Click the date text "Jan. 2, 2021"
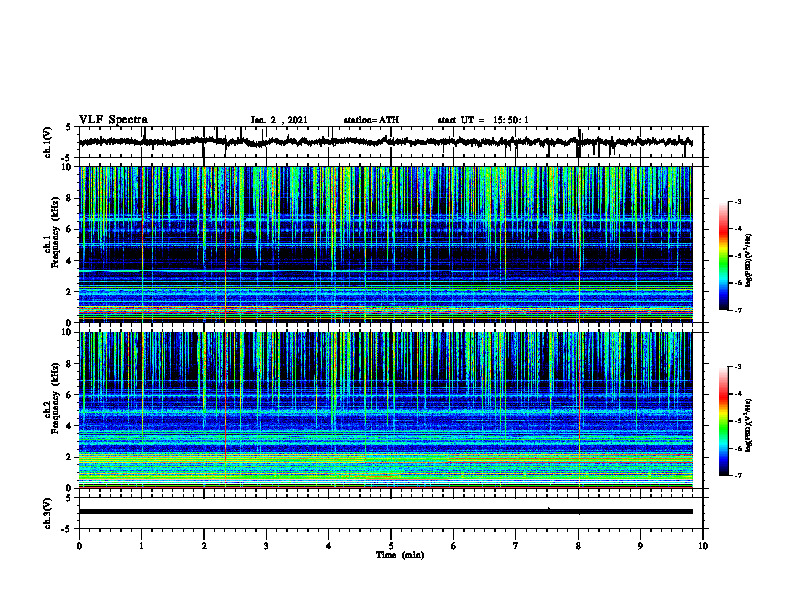The height and width of the screenshot is (612, 792). (x=279, y=120)
